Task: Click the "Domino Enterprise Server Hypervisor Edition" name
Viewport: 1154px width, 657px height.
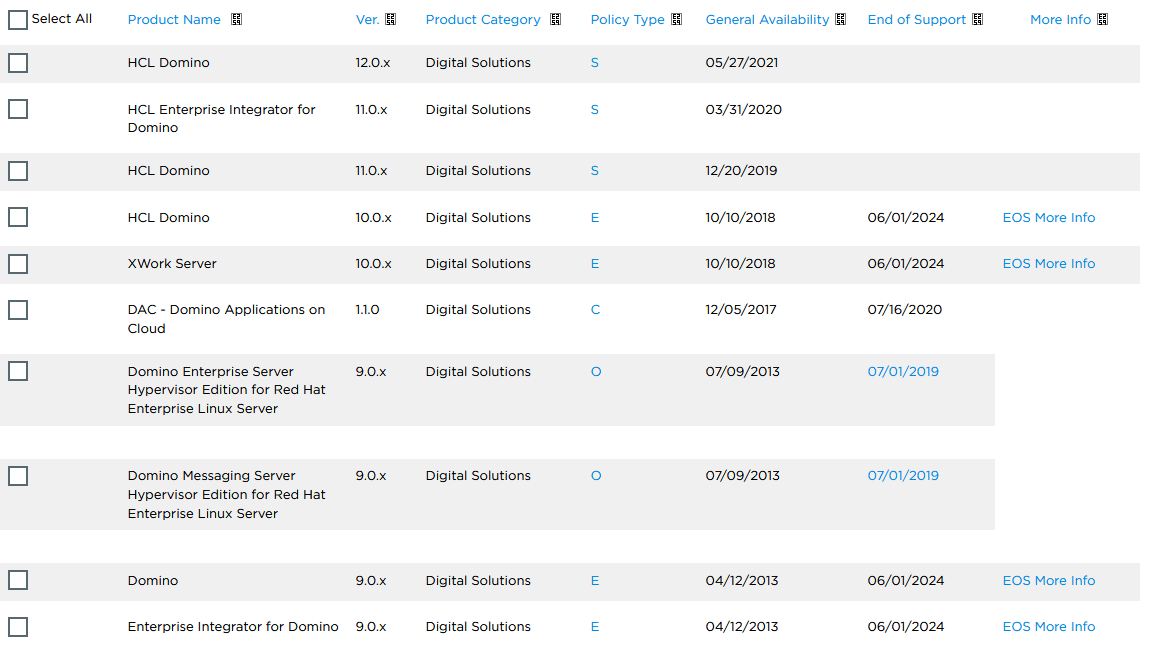Action: point(227,390)
